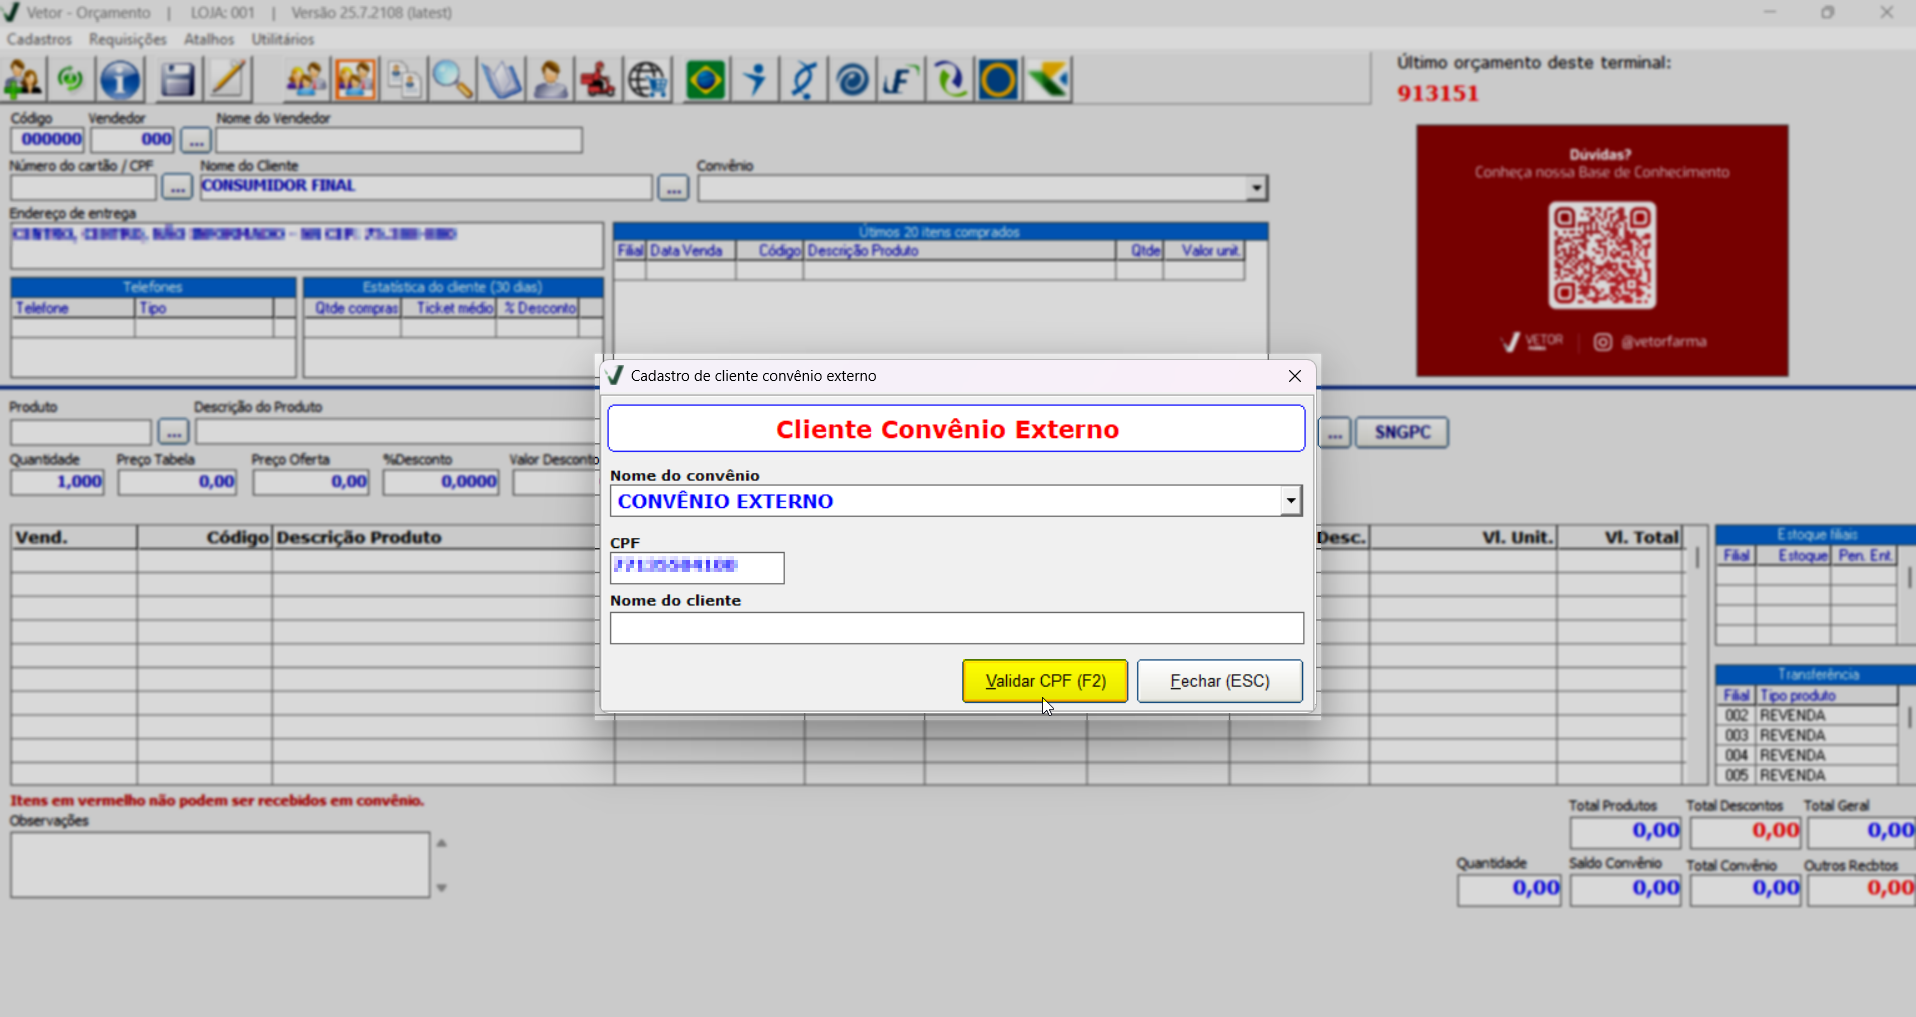The image size is (1916, 1017).
Task: Click the red delivery scooter icon
Action: (598, 80)
